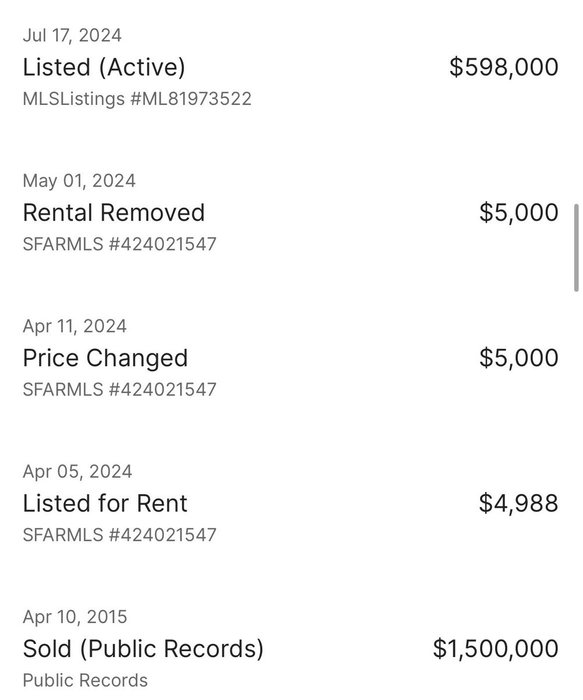Click the $1,500,000 sold price
The width and height of the screenshot is (583, 700).
496,649
